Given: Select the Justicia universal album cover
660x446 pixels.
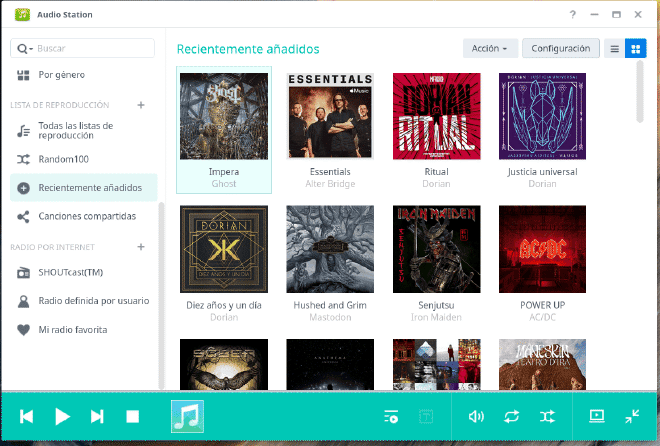Looking at the screenshot, I should point(543,116).
